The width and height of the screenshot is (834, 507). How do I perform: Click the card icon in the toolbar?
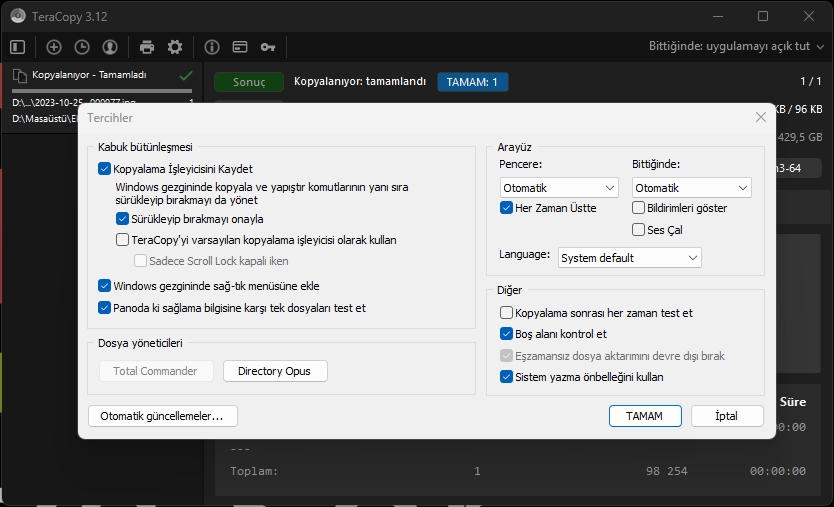coord(240,47)
